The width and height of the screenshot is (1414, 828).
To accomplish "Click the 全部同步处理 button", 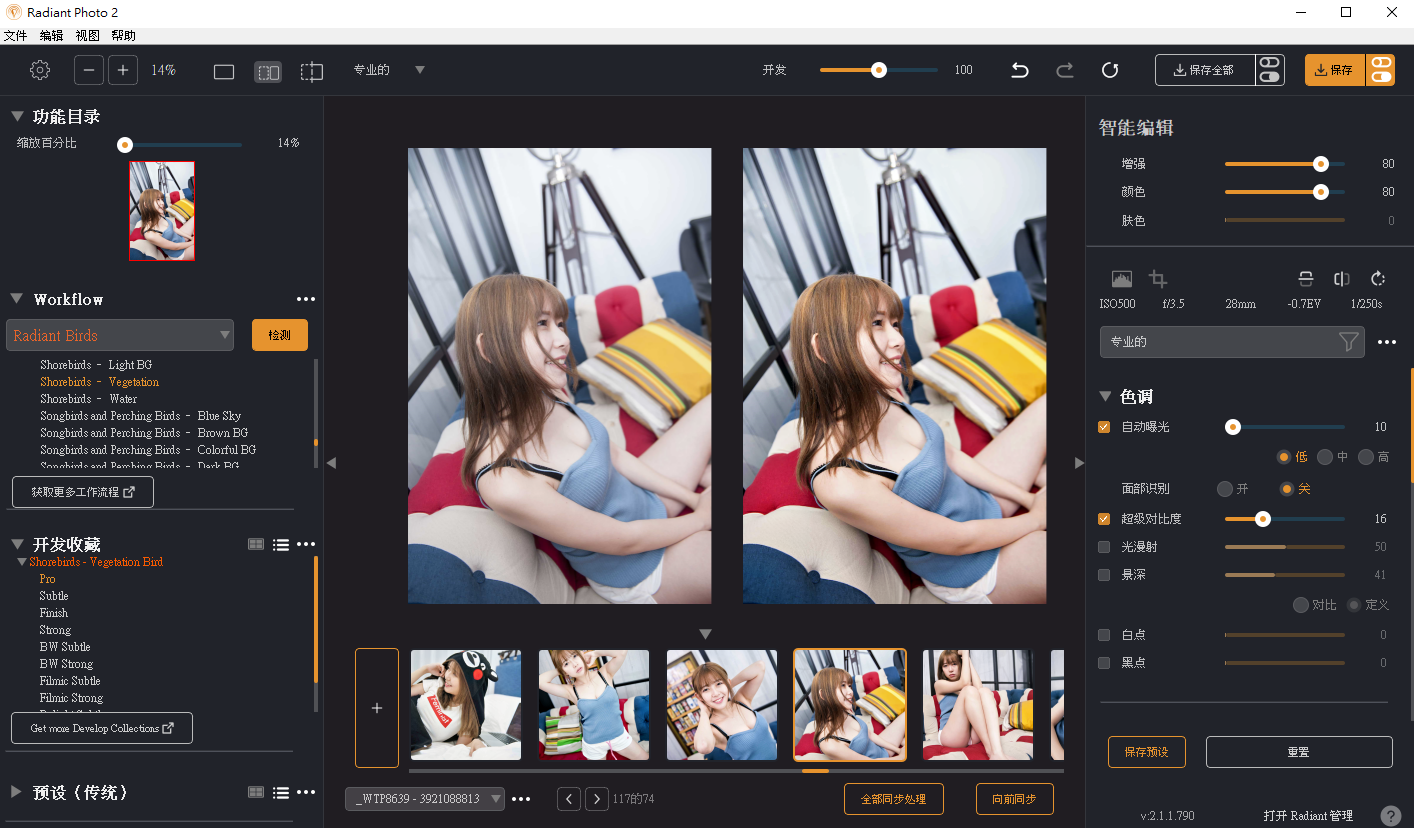I will click(x=893, y=799).
